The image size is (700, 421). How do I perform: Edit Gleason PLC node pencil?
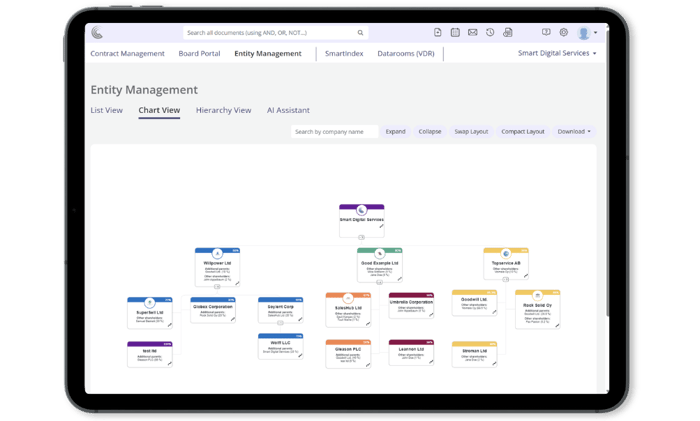point(368,365)
